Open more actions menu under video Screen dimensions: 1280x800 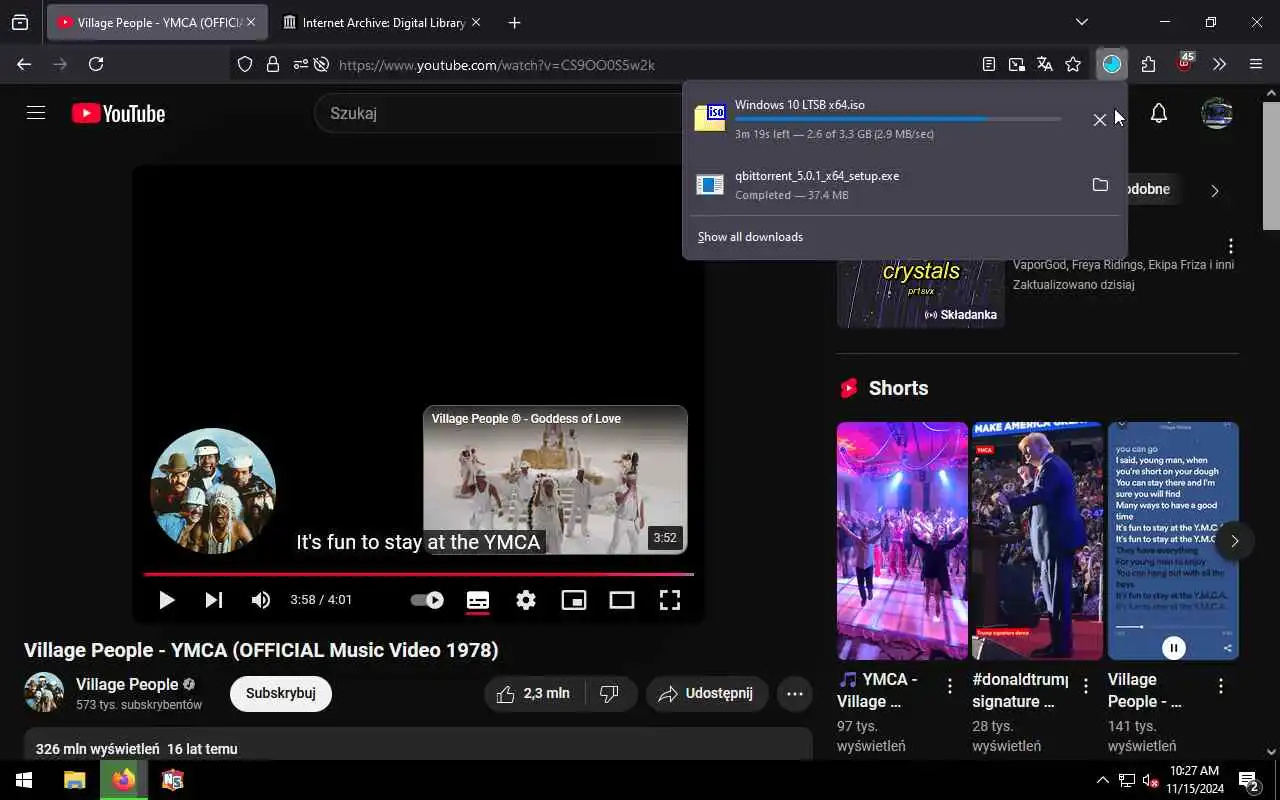pyautogui.click(x=795, y=693)
